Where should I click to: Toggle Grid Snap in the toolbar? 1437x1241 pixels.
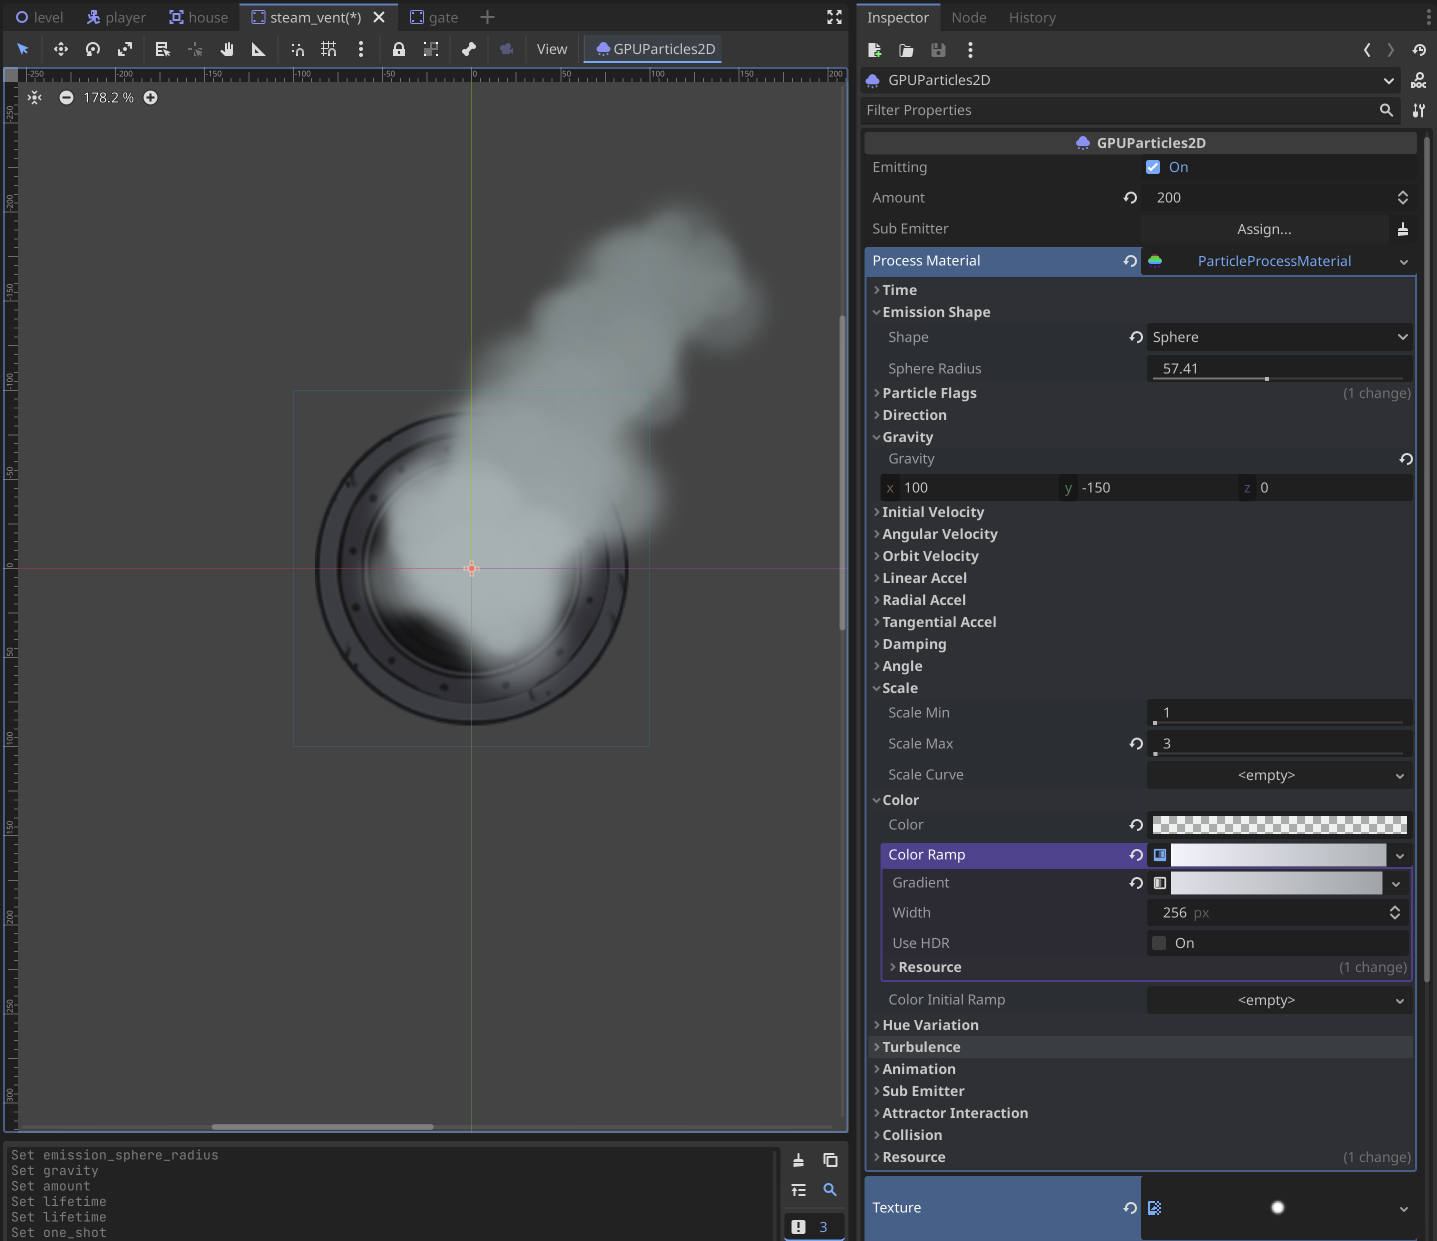click(x=329, y=49)
